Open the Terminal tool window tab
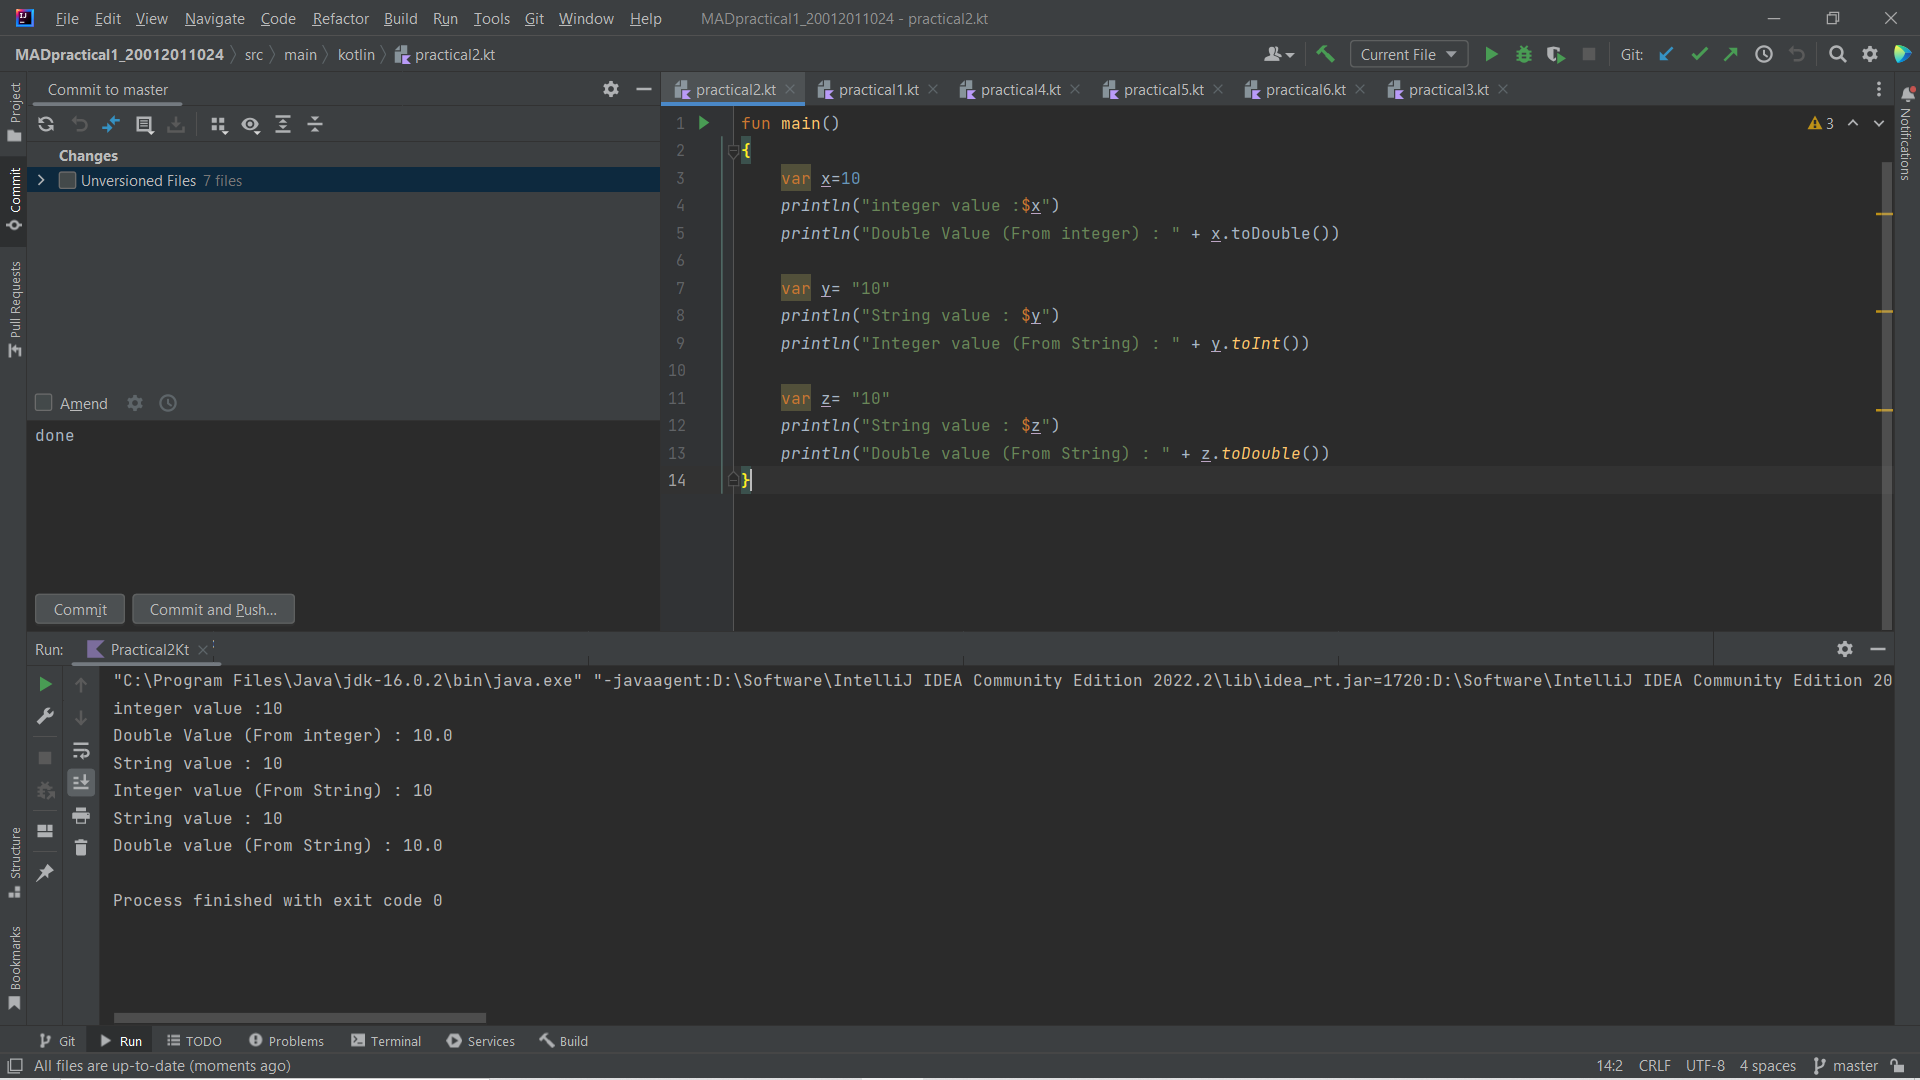The width and height of the screenshot is (1920, 1080). tap(386, 1041)
